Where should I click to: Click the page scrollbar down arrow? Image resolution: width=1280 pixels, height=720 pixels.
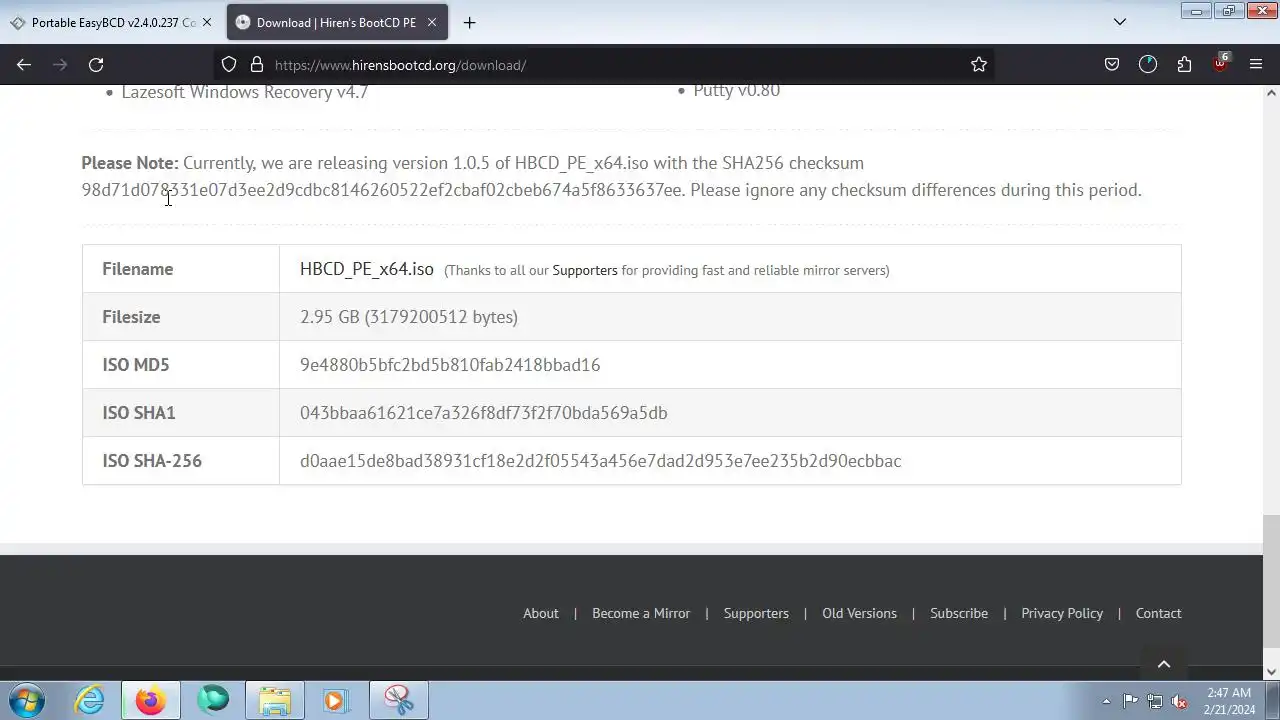coord(1271,672)
